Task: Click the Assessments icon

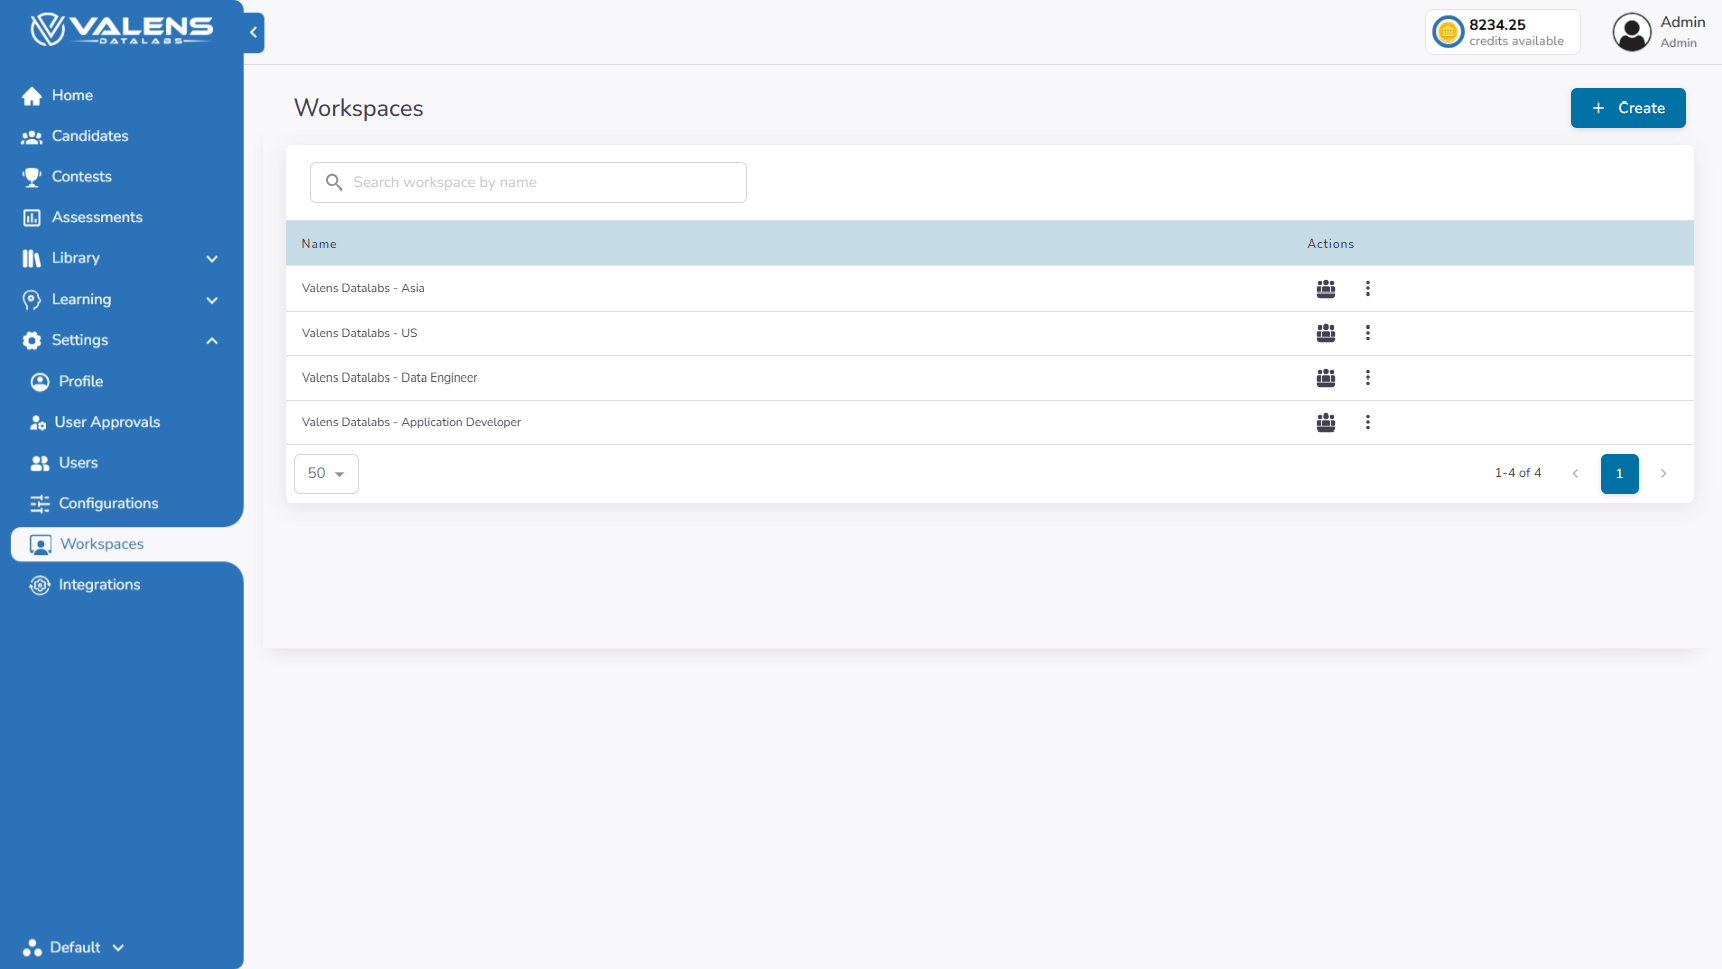Action: point(33,217)
